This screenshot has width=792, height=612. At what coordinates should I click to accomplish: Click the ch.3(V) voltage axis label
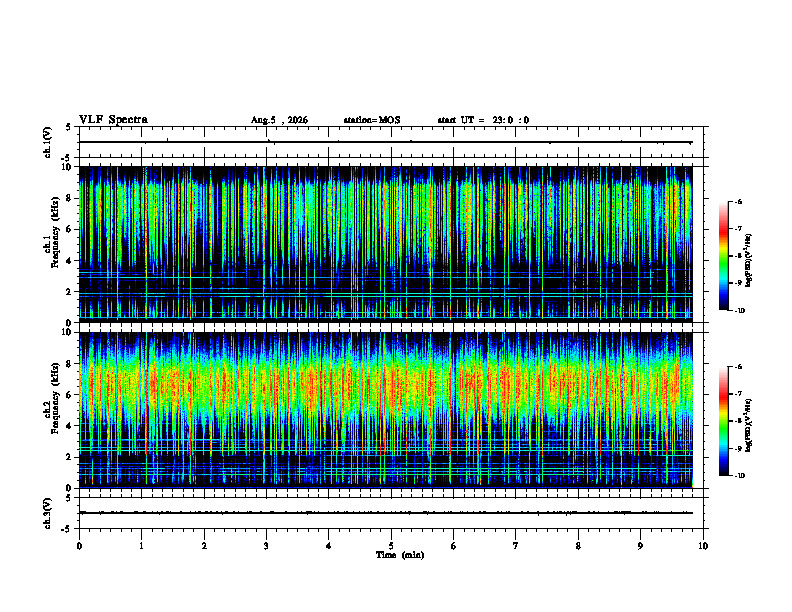click(47, 513)
